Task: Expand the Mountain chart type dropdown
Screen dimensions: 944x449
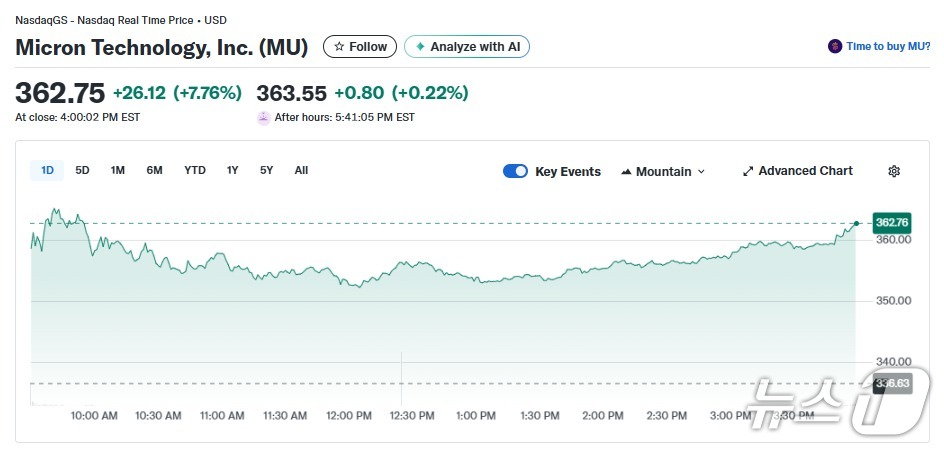Action: click(701, 172)
